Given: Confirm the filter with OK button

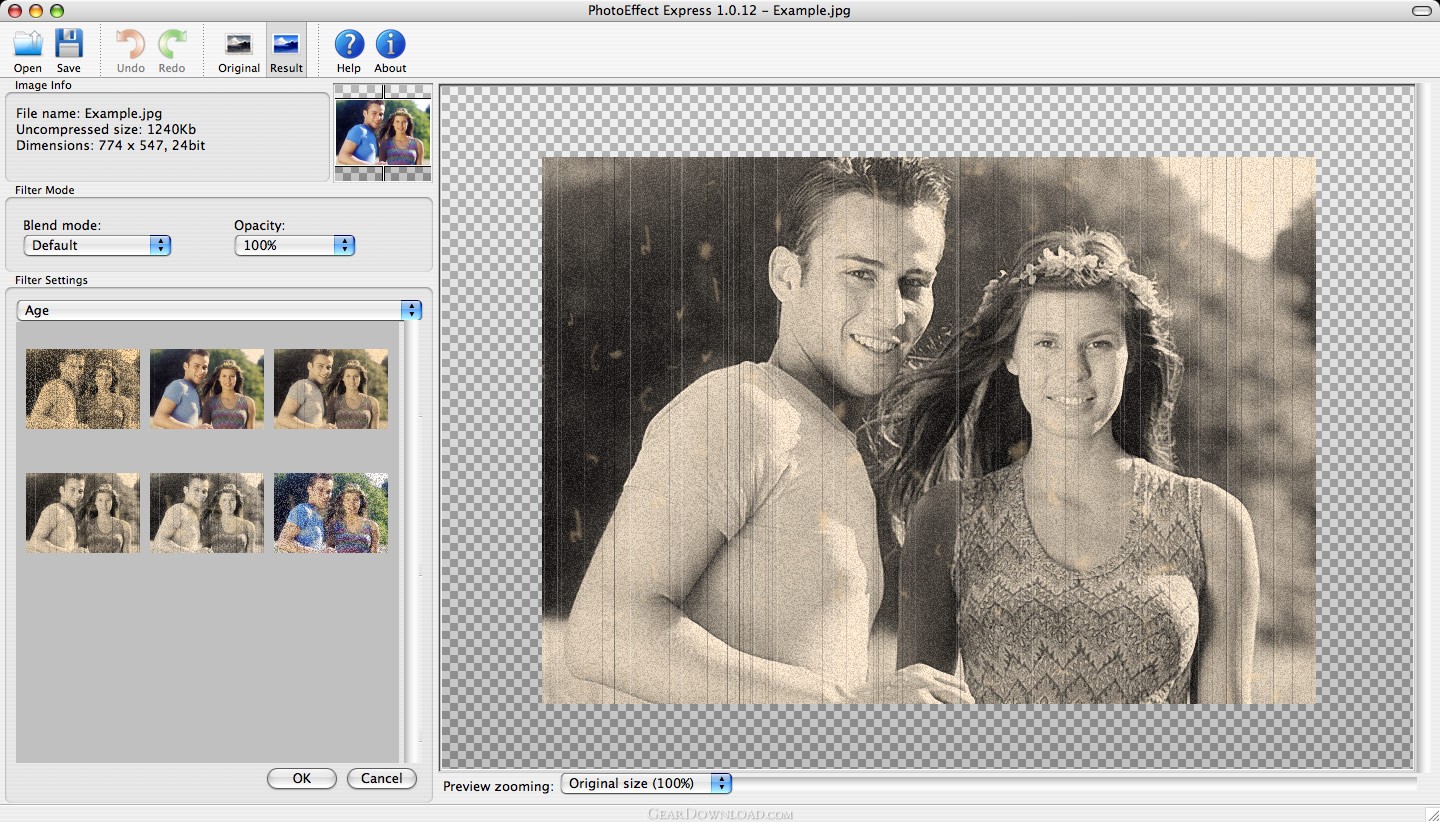Looking at the screenshot, I should coord(302,778).
